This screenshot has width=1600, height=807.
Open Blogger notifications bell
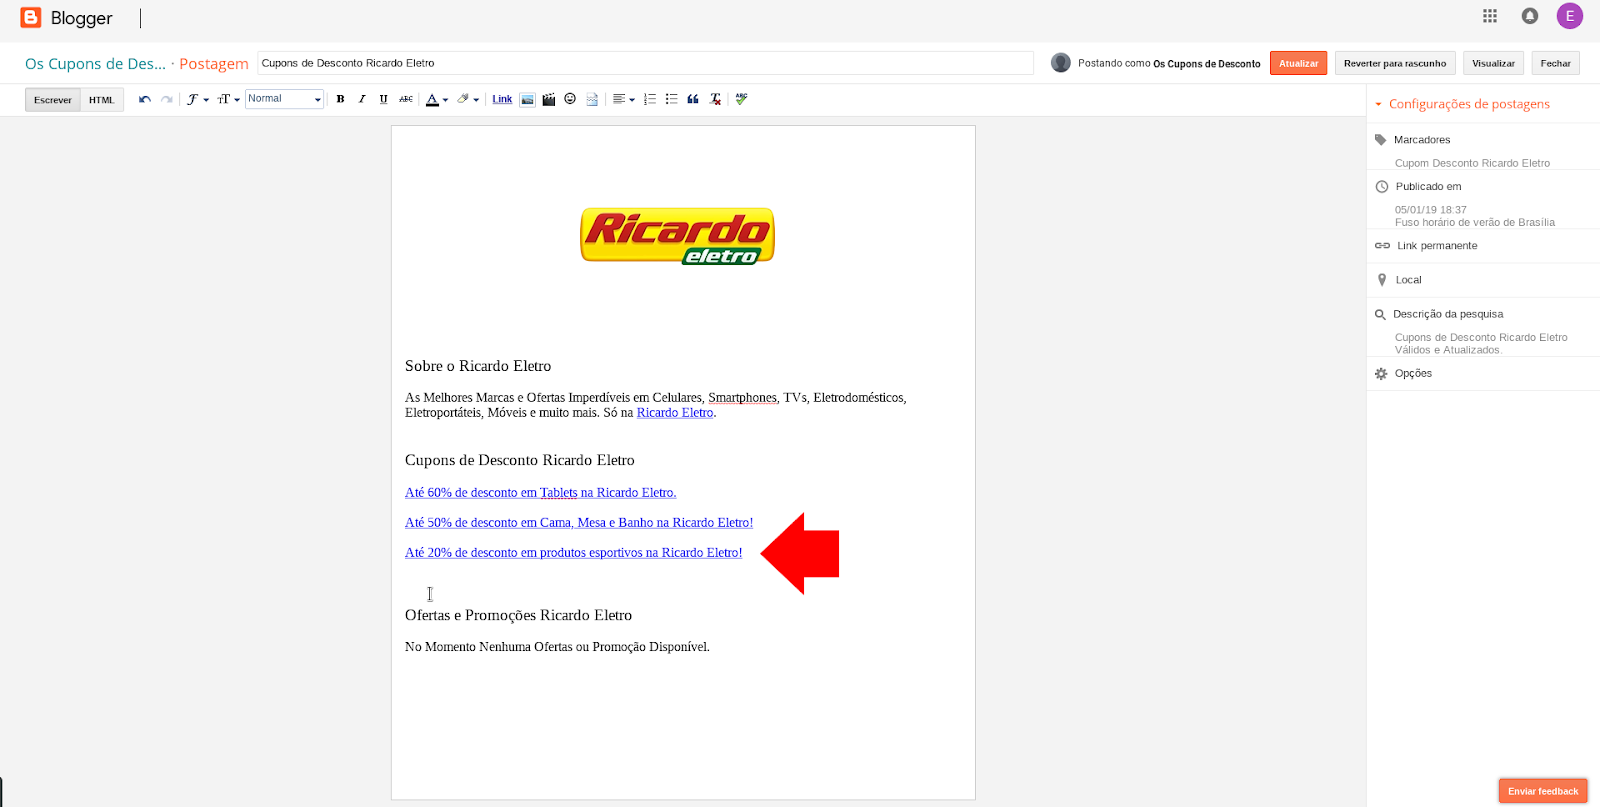pos(1530,16)
